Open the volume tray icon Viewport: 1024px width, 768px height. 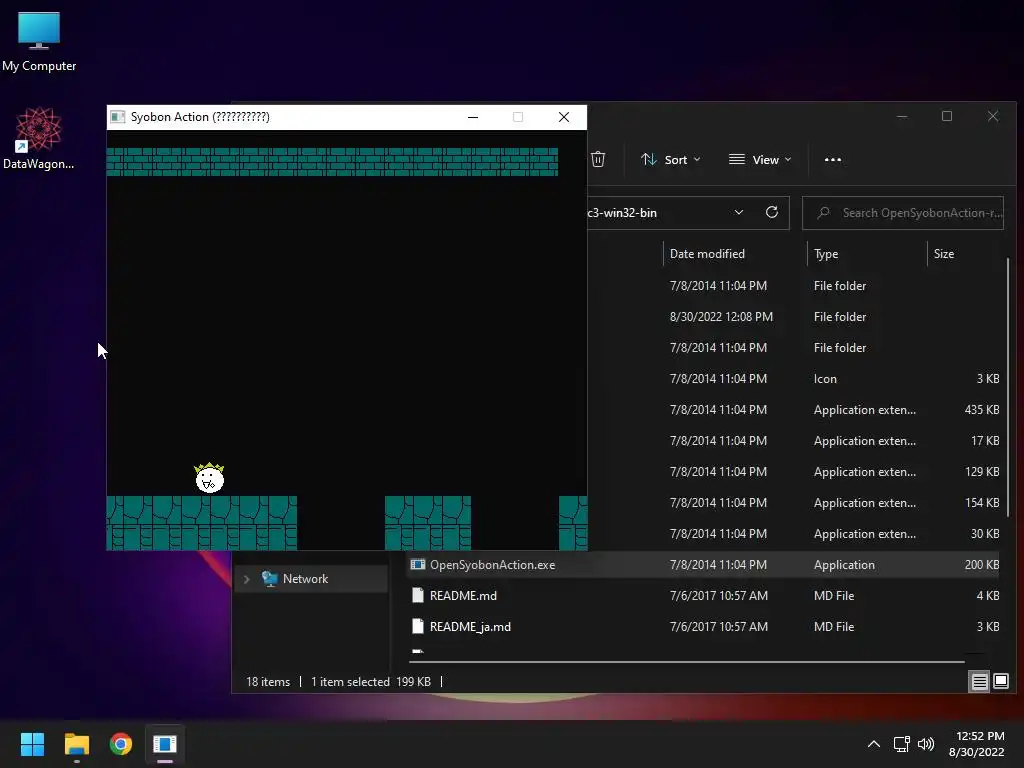[925, 744]
